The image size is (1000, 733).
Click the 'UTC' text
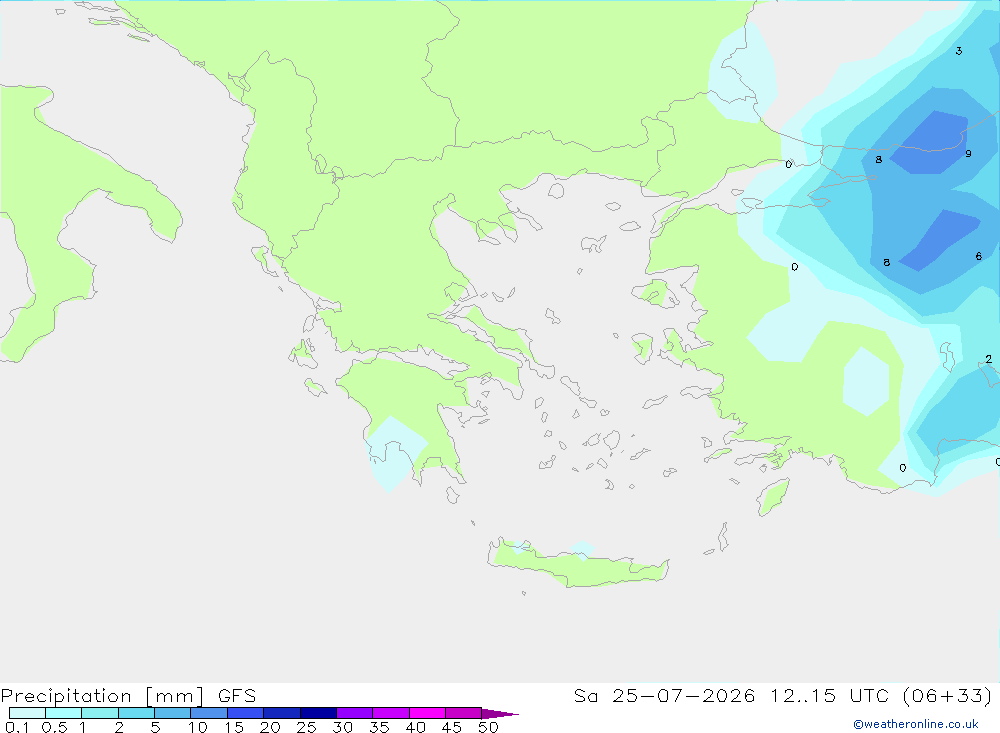coord(869,695)
